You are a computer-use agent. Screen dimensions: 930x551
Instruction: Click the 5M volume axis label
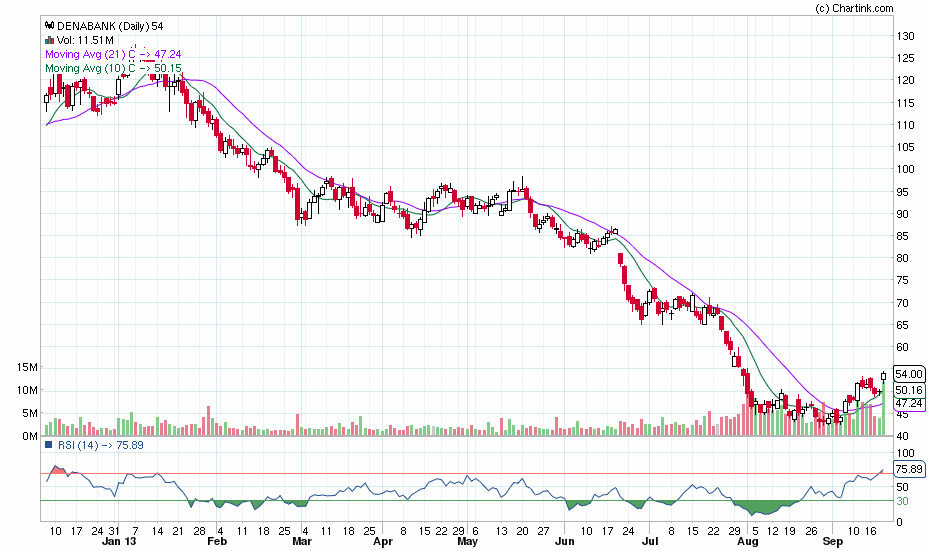(30, 413)
